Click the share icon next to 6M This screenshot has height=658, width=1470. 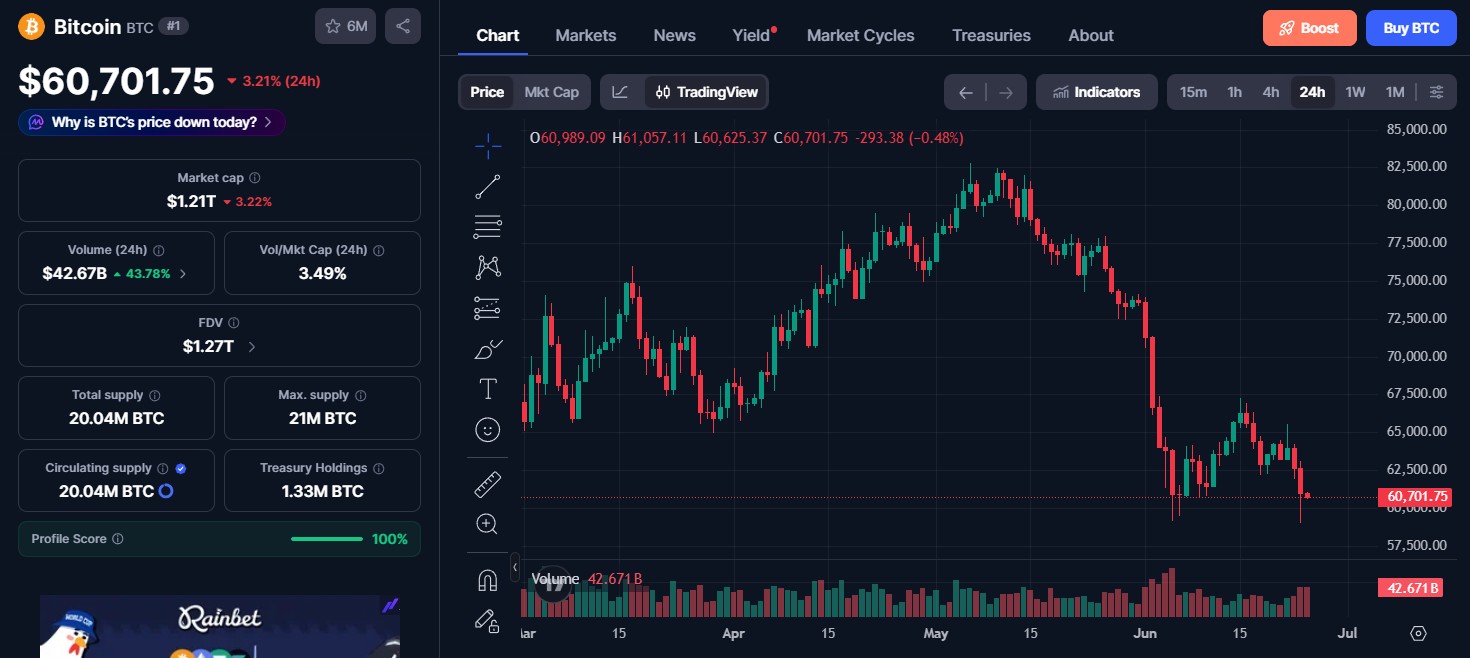tap(403, 26)
